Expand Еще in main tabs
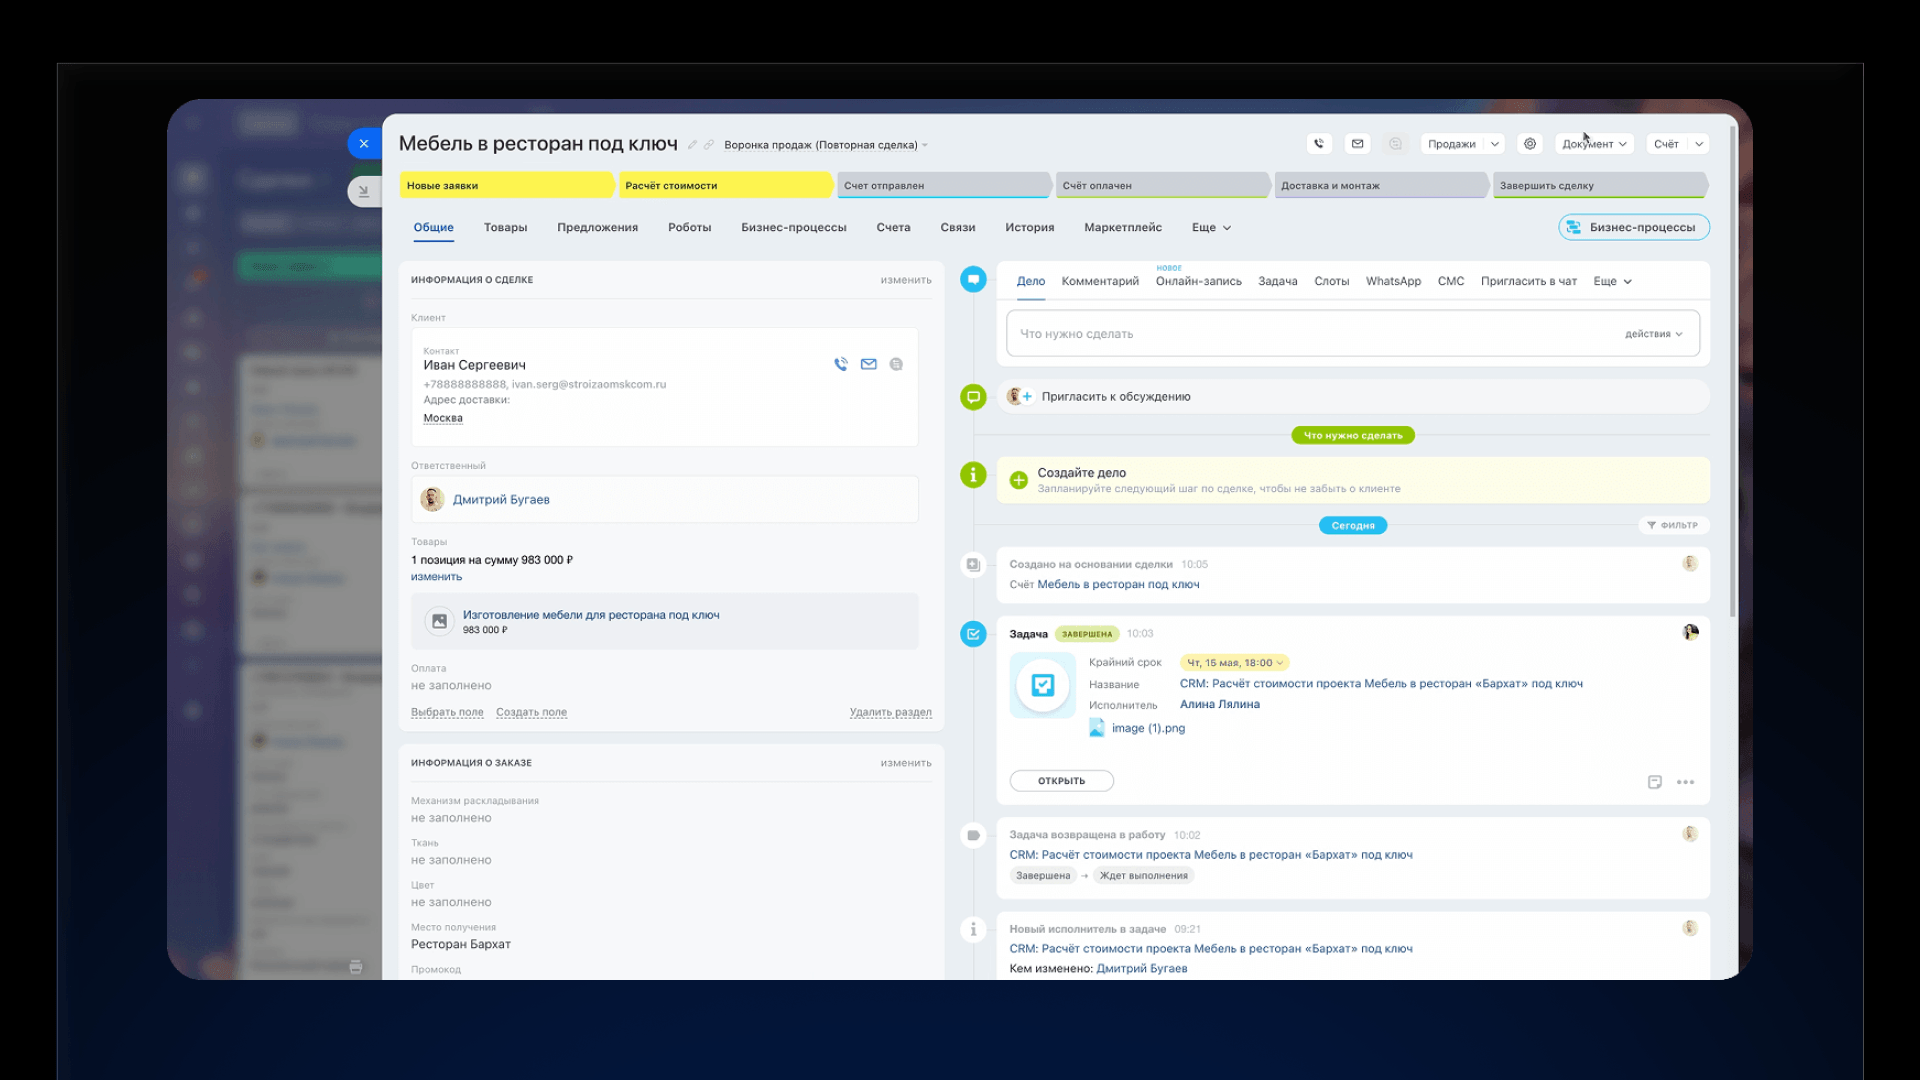The image size is (1920, 1080). pyautogui.click(x=1211, y=228)
